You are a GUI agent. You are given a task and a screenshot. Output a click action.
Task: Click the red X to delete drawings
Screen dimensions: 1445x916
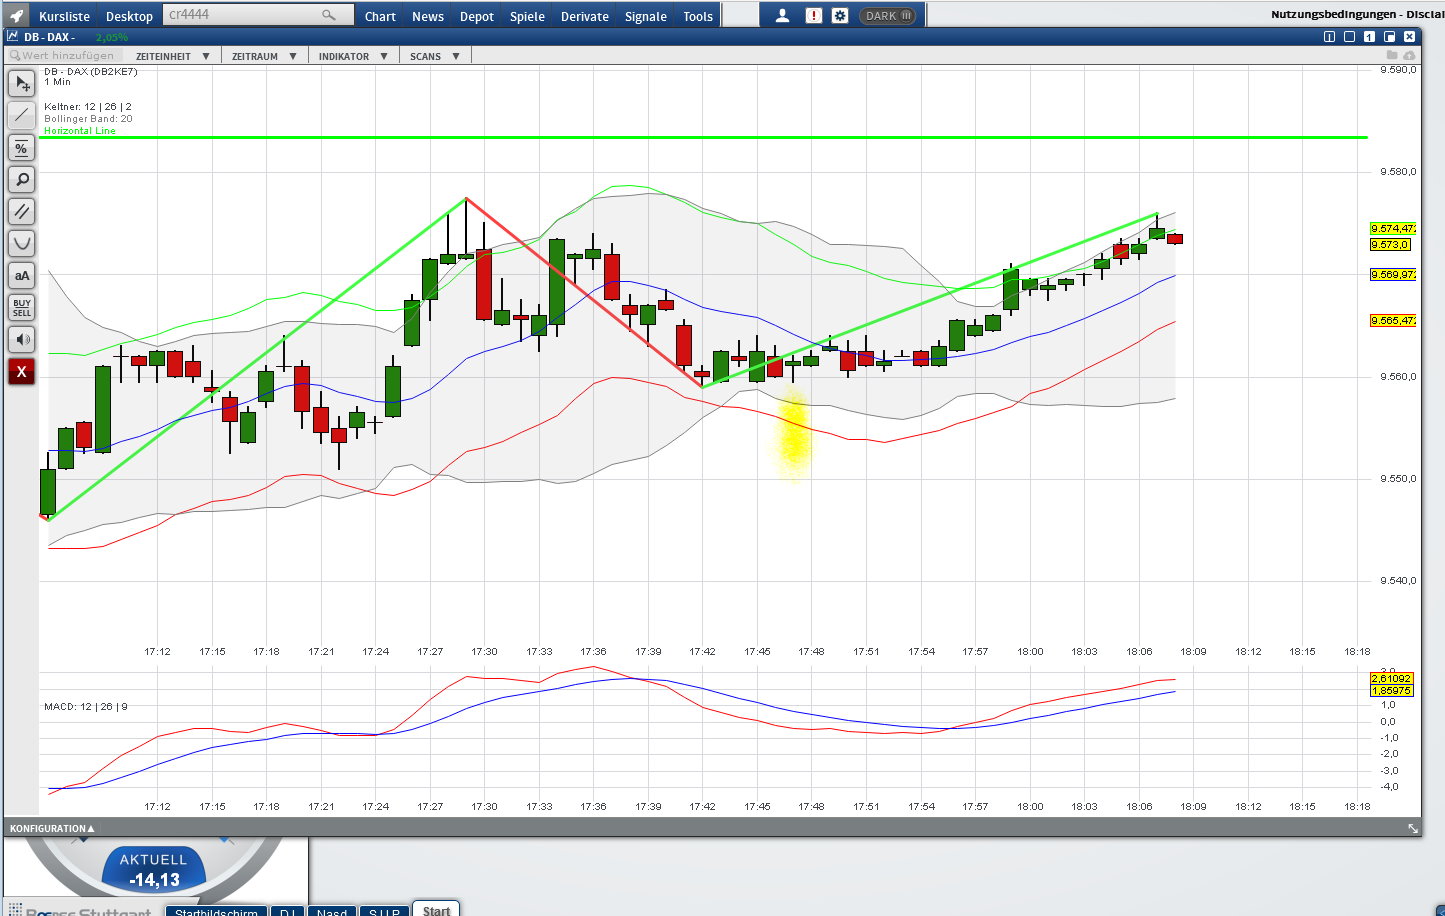click(21, 371)
